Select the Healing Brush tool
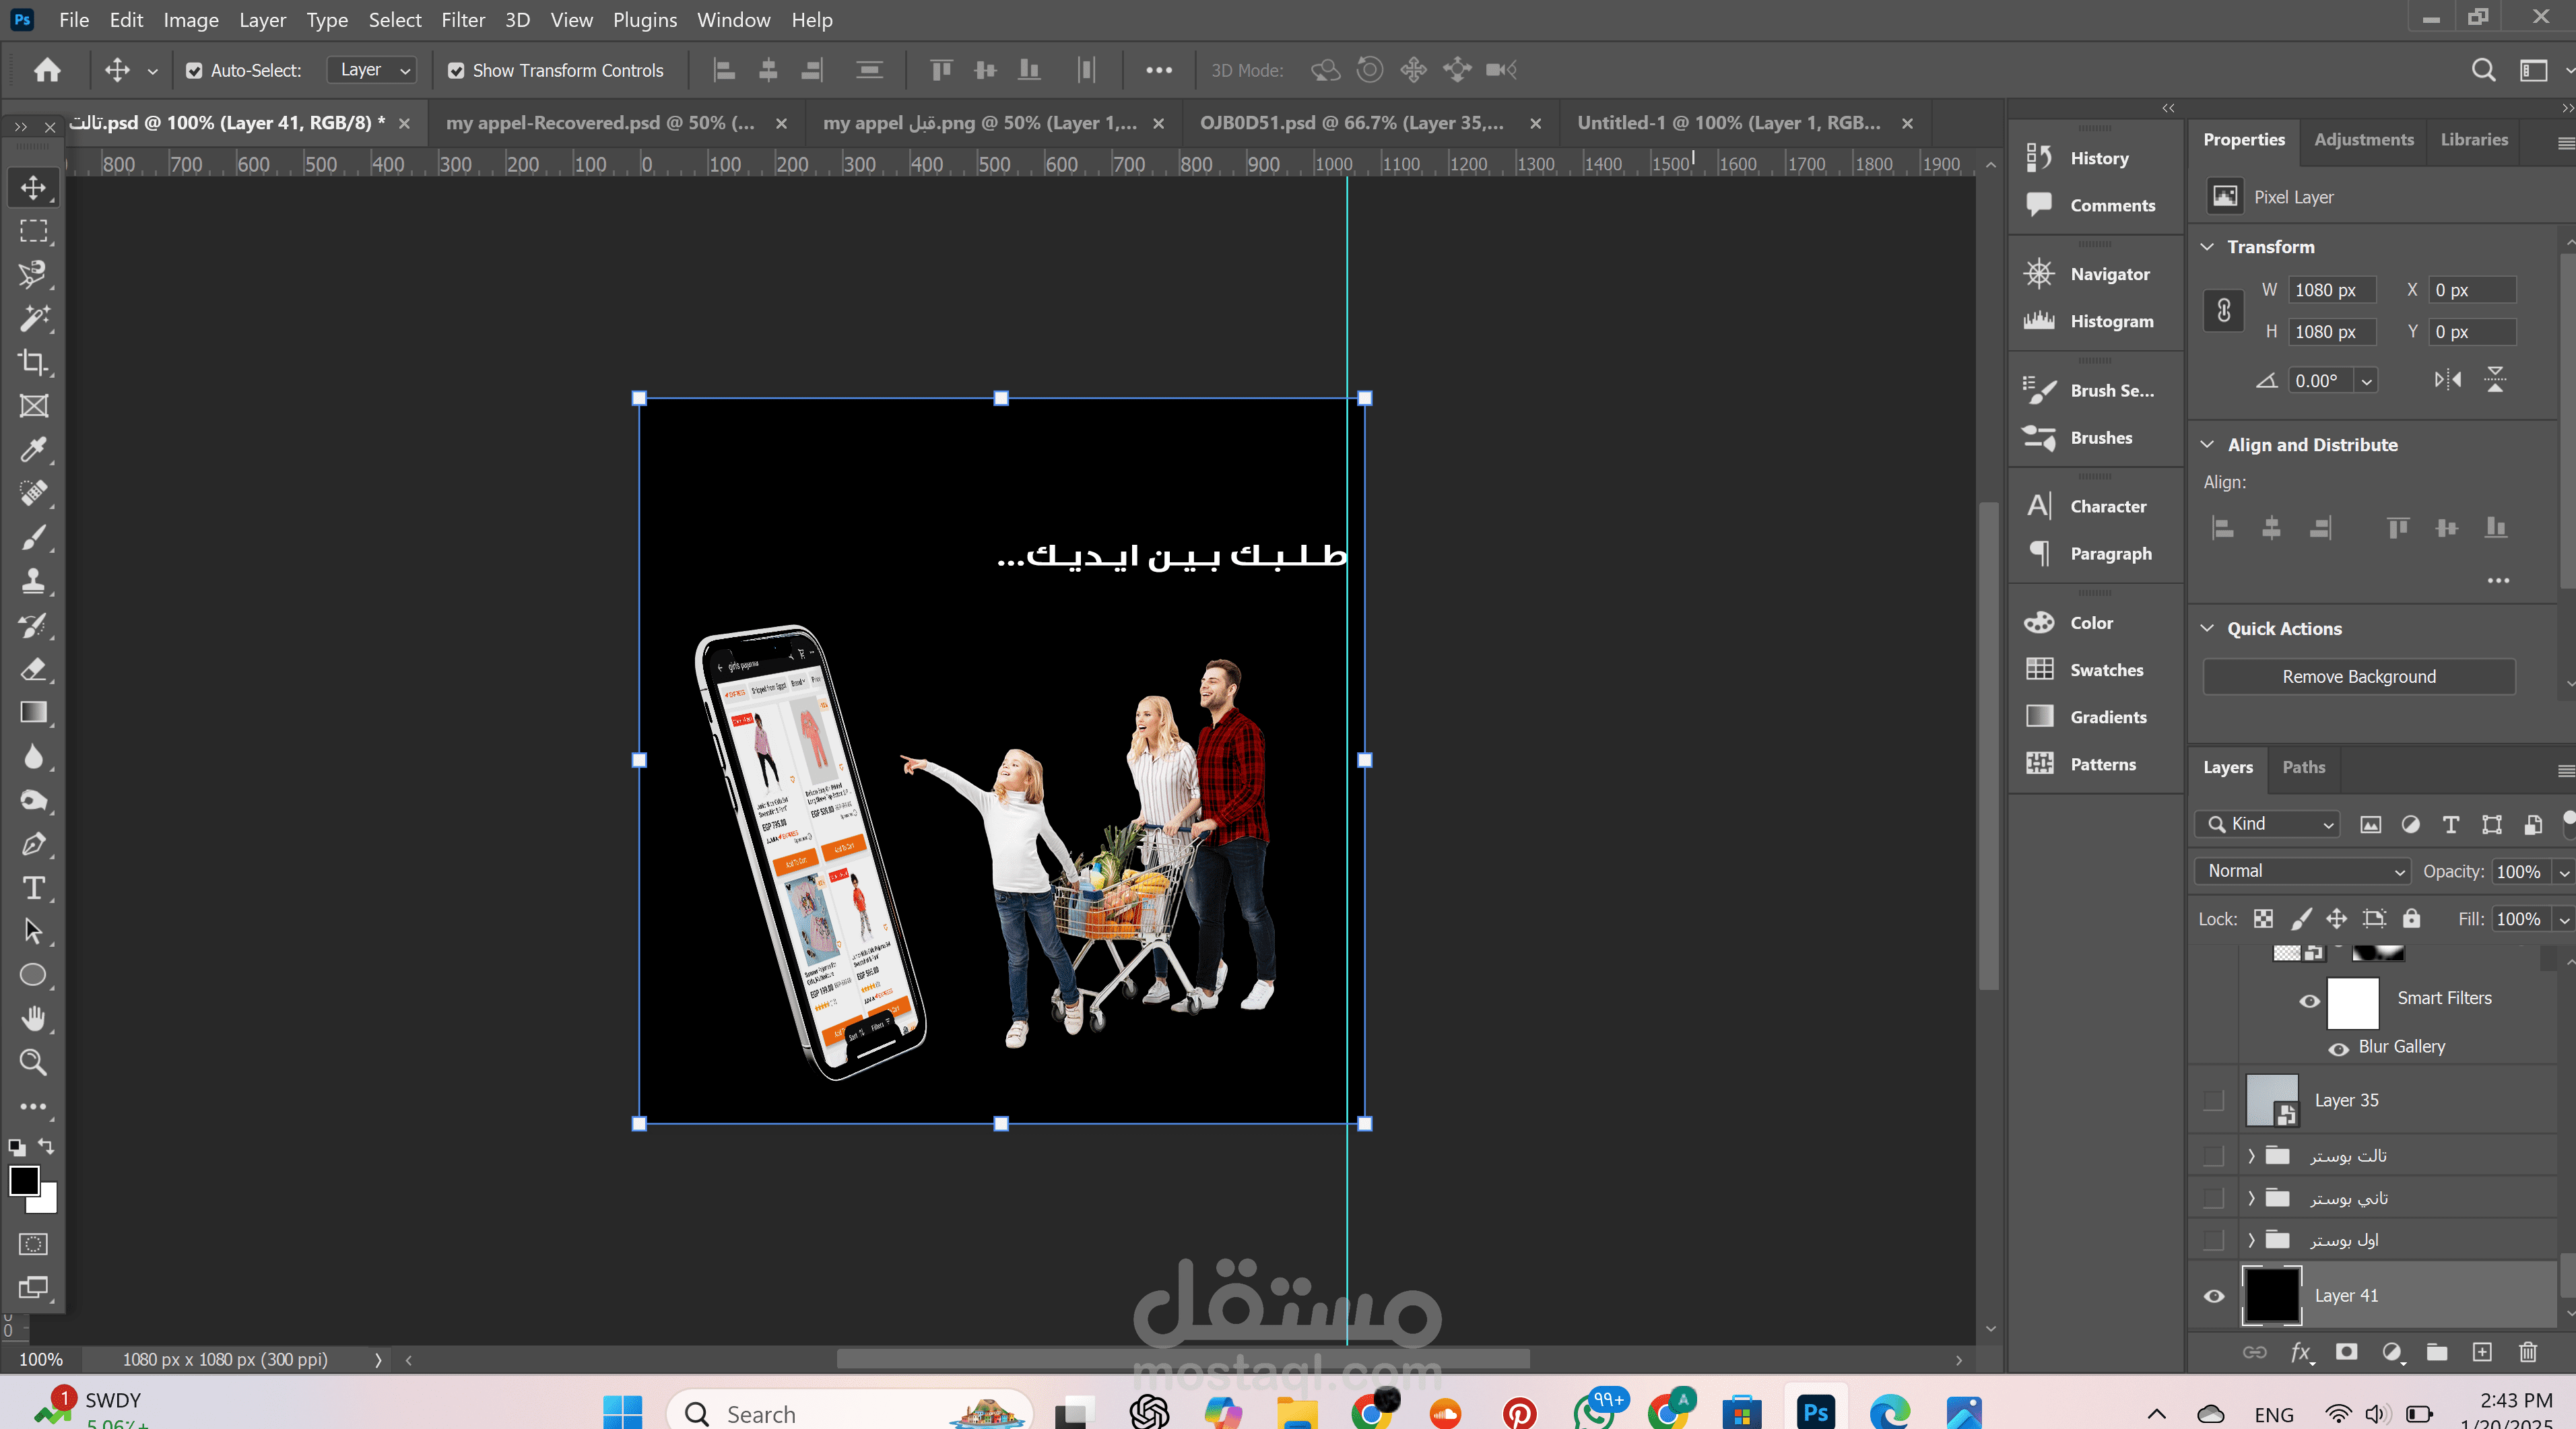 coord(33,493)
